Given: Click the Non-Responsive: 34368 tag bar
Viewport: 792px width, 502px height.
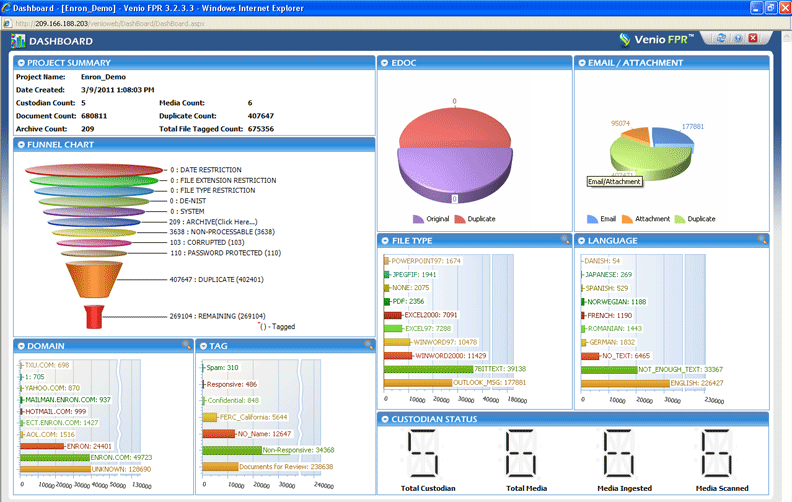Looking at the screenshot, I should pos(232,450).
